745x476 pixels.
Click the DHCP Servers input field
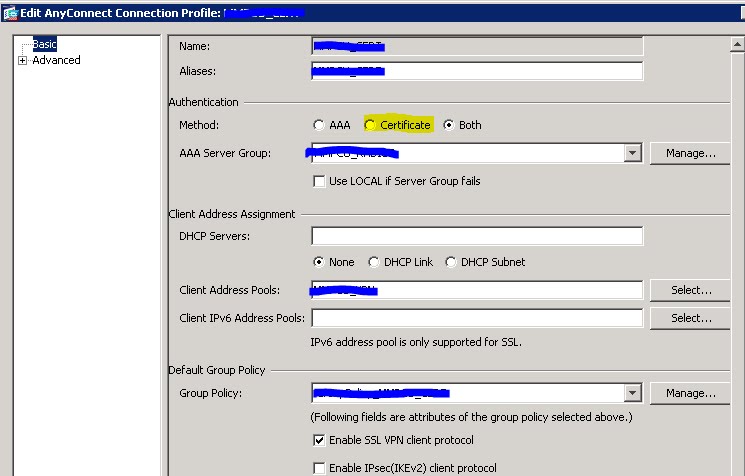[477, 236]
